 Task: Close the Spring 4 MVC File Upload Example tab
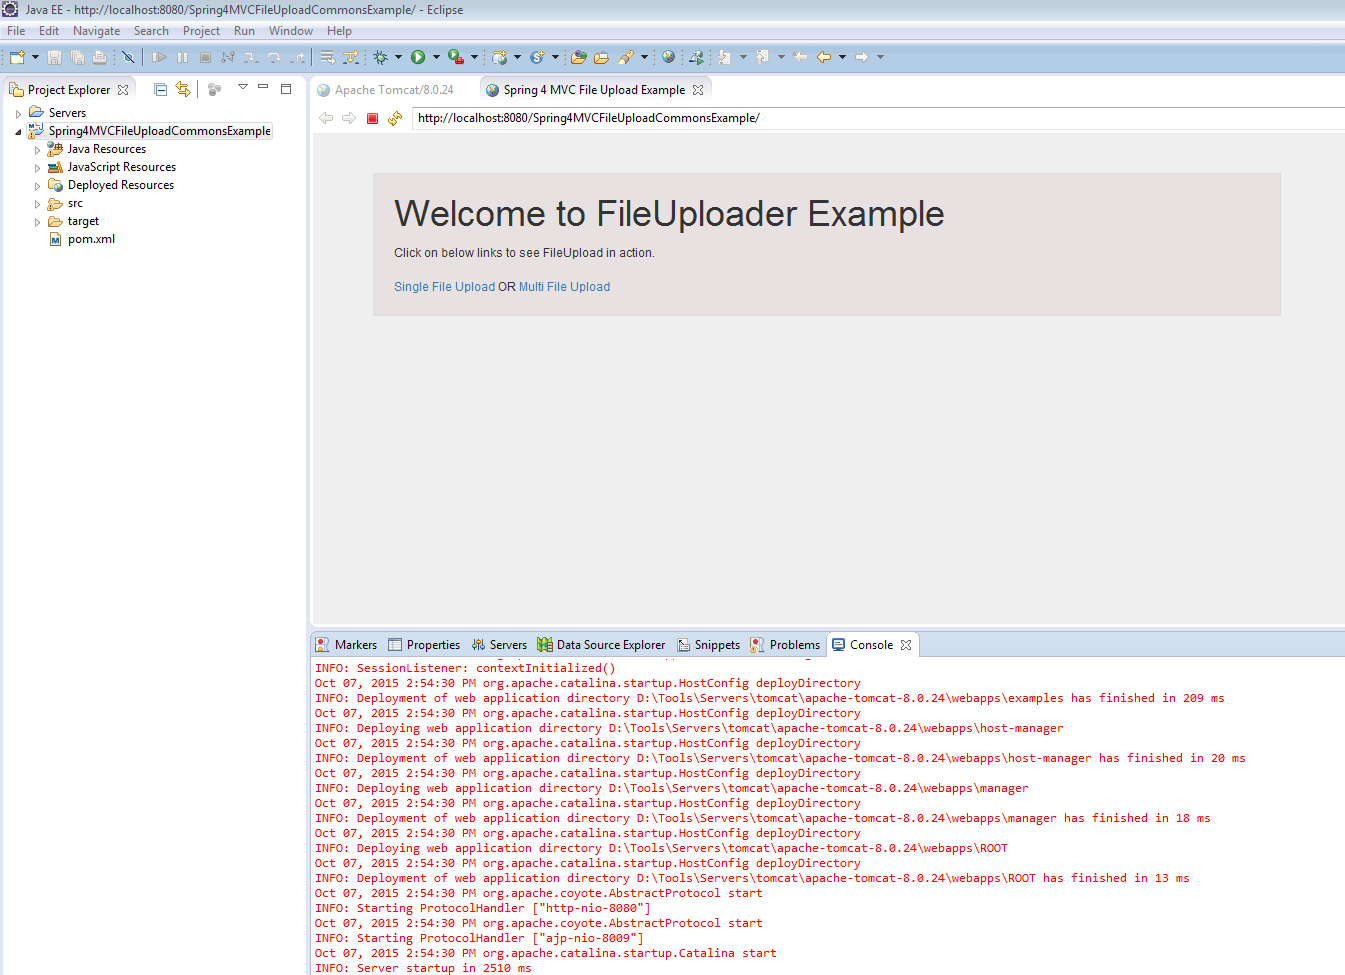(698, 90)
